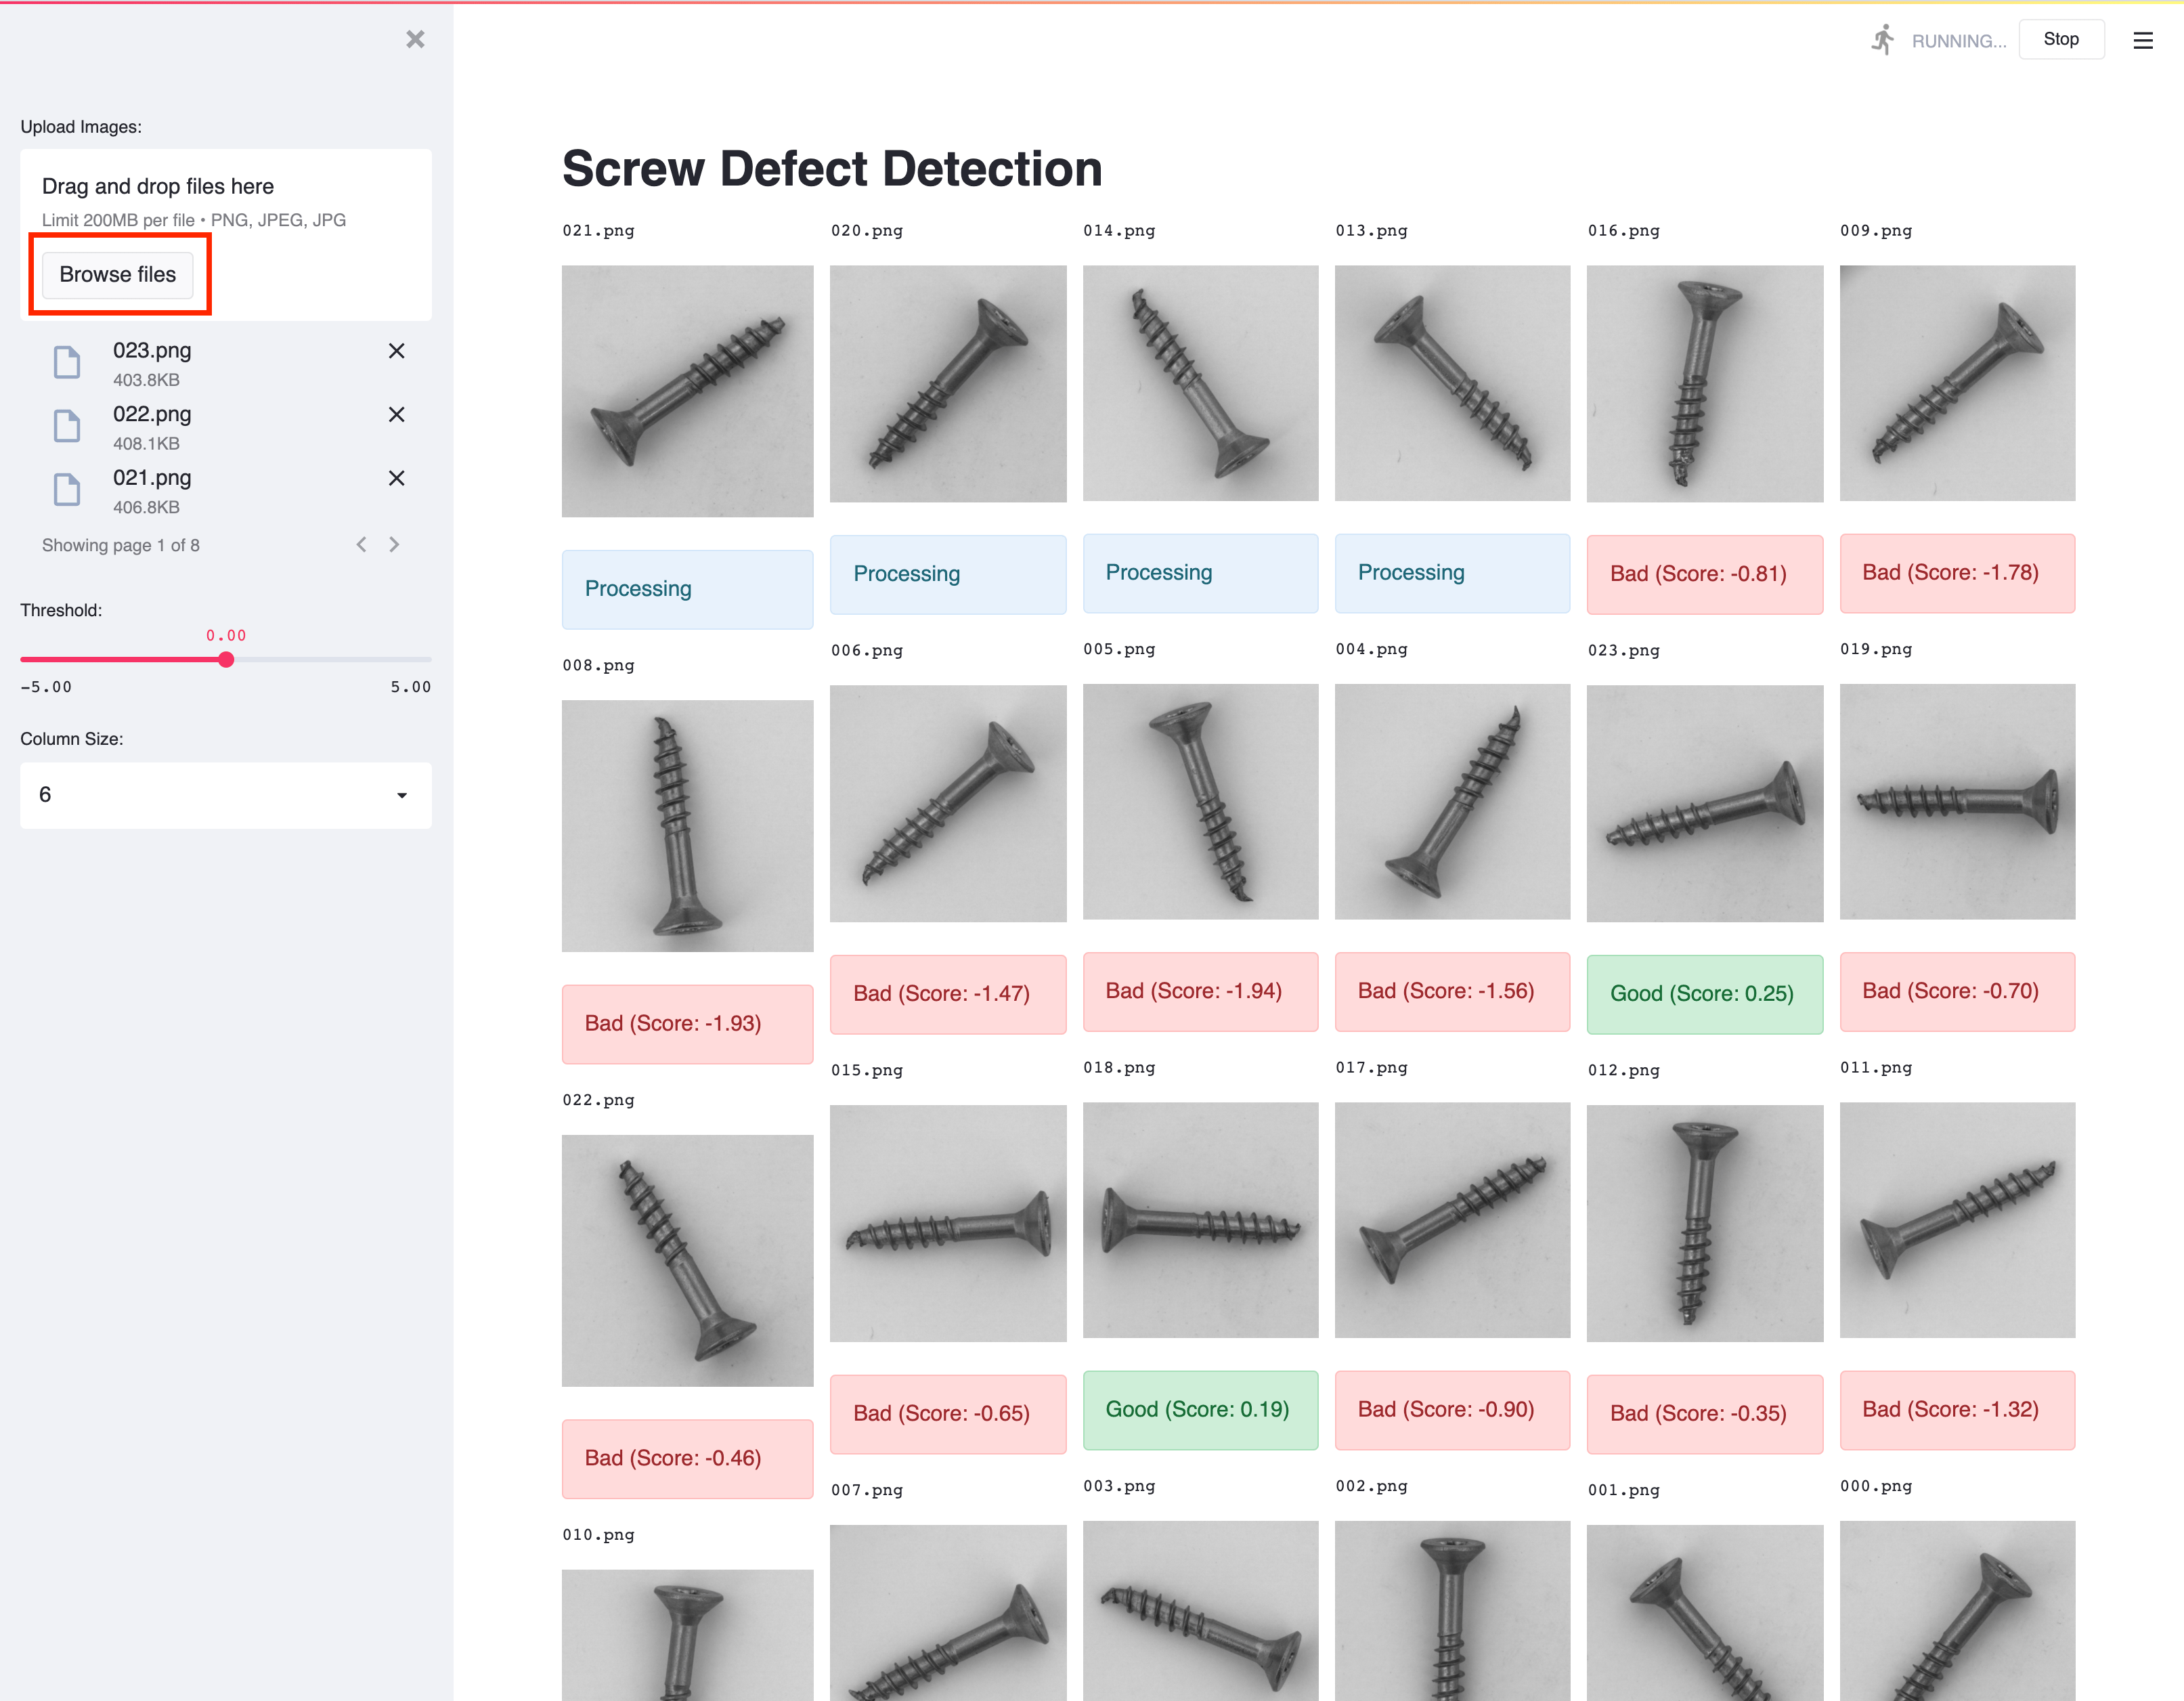Click the Threshold slider handle
This screenshot has width=2184, height=1701.
pos(226,660)
